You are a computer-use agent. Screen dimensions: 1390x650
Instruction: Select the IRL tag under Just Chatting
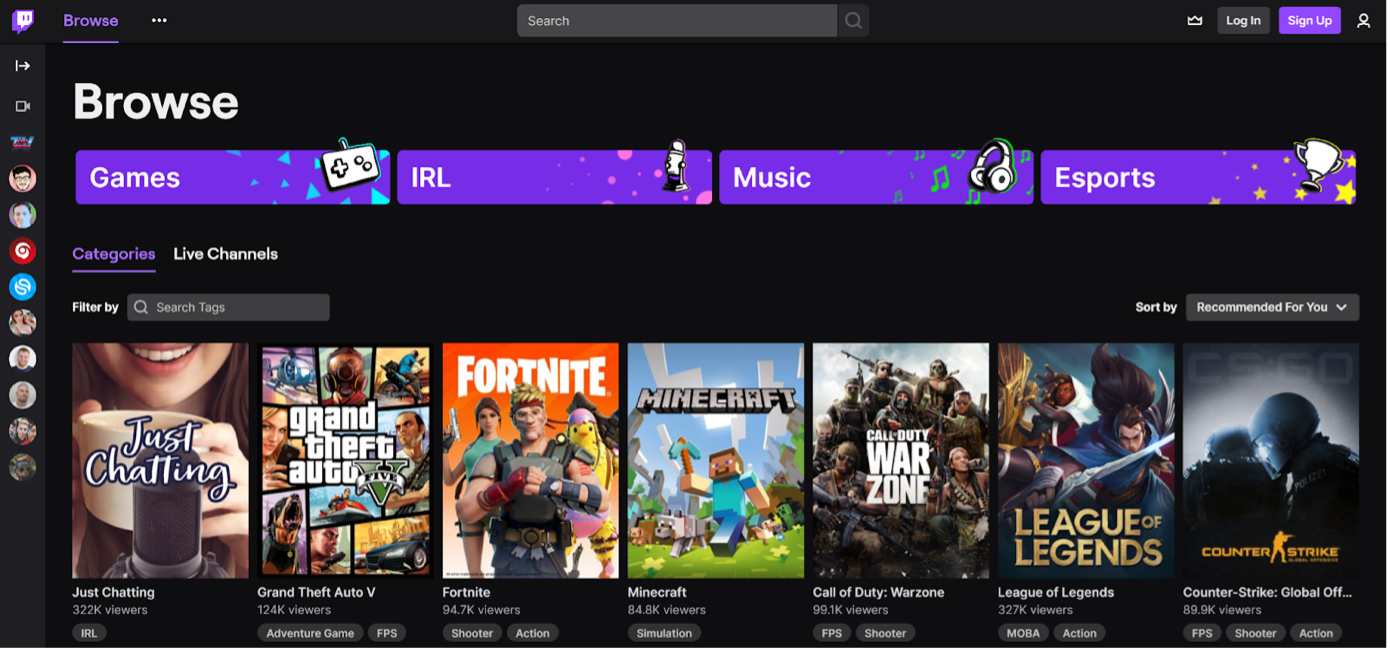point(89,634)
